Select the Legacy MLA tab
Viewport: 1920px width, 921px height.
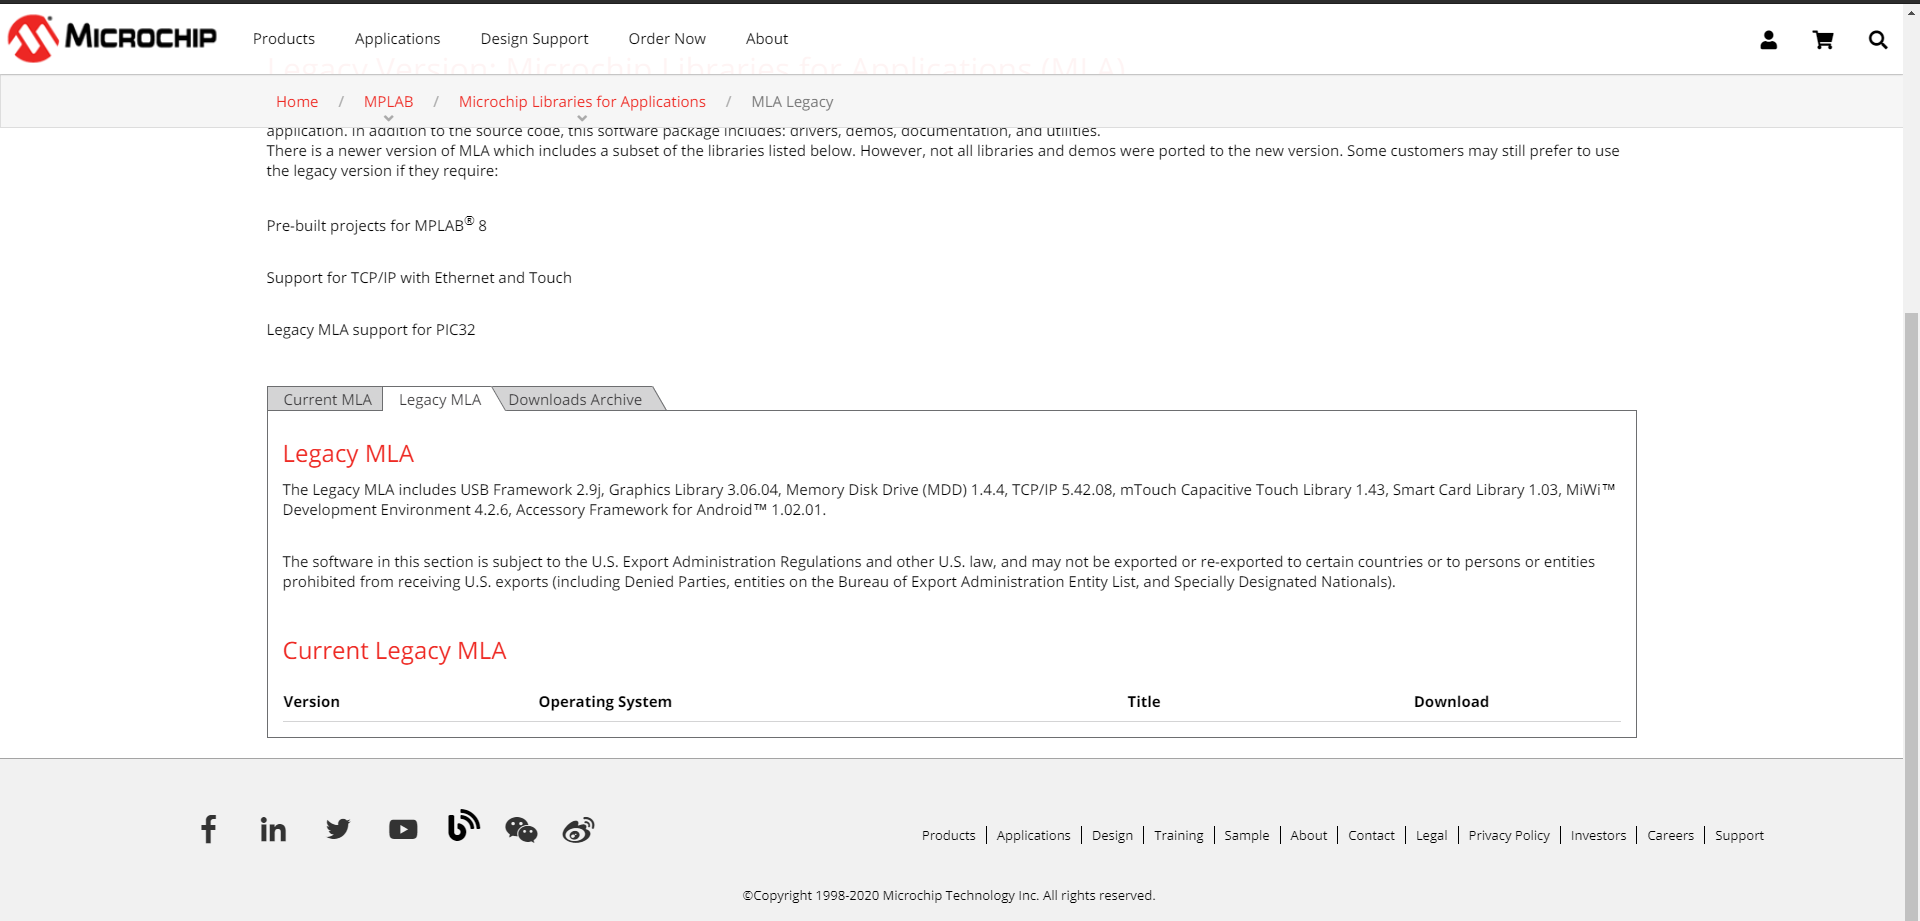(x=440, y=399)
